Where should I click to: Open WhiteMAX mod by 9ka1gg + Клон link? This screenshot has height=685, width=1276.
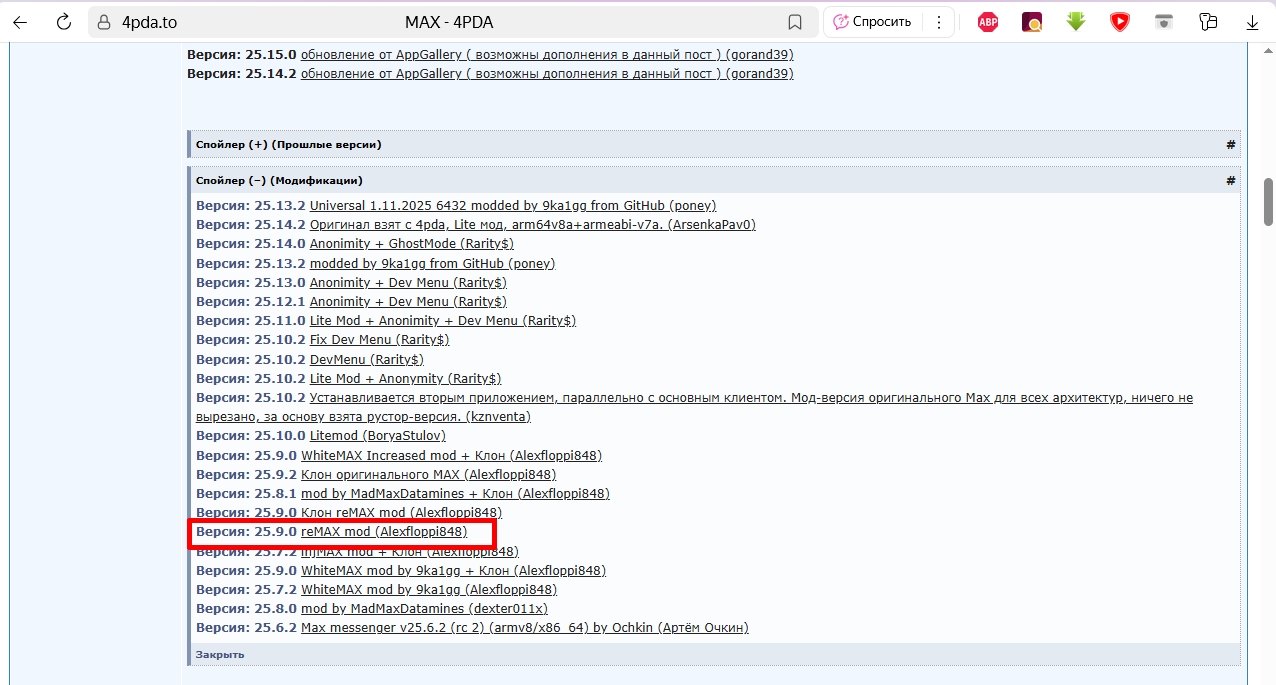pos(453,570)
